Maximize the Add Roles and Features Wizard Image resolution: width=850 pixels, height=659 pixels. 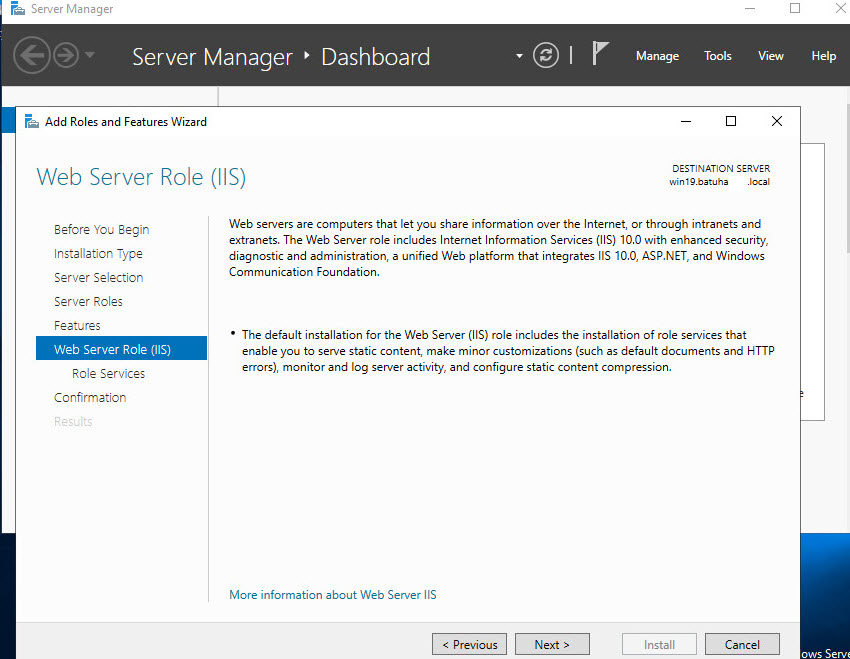(731, 121)
